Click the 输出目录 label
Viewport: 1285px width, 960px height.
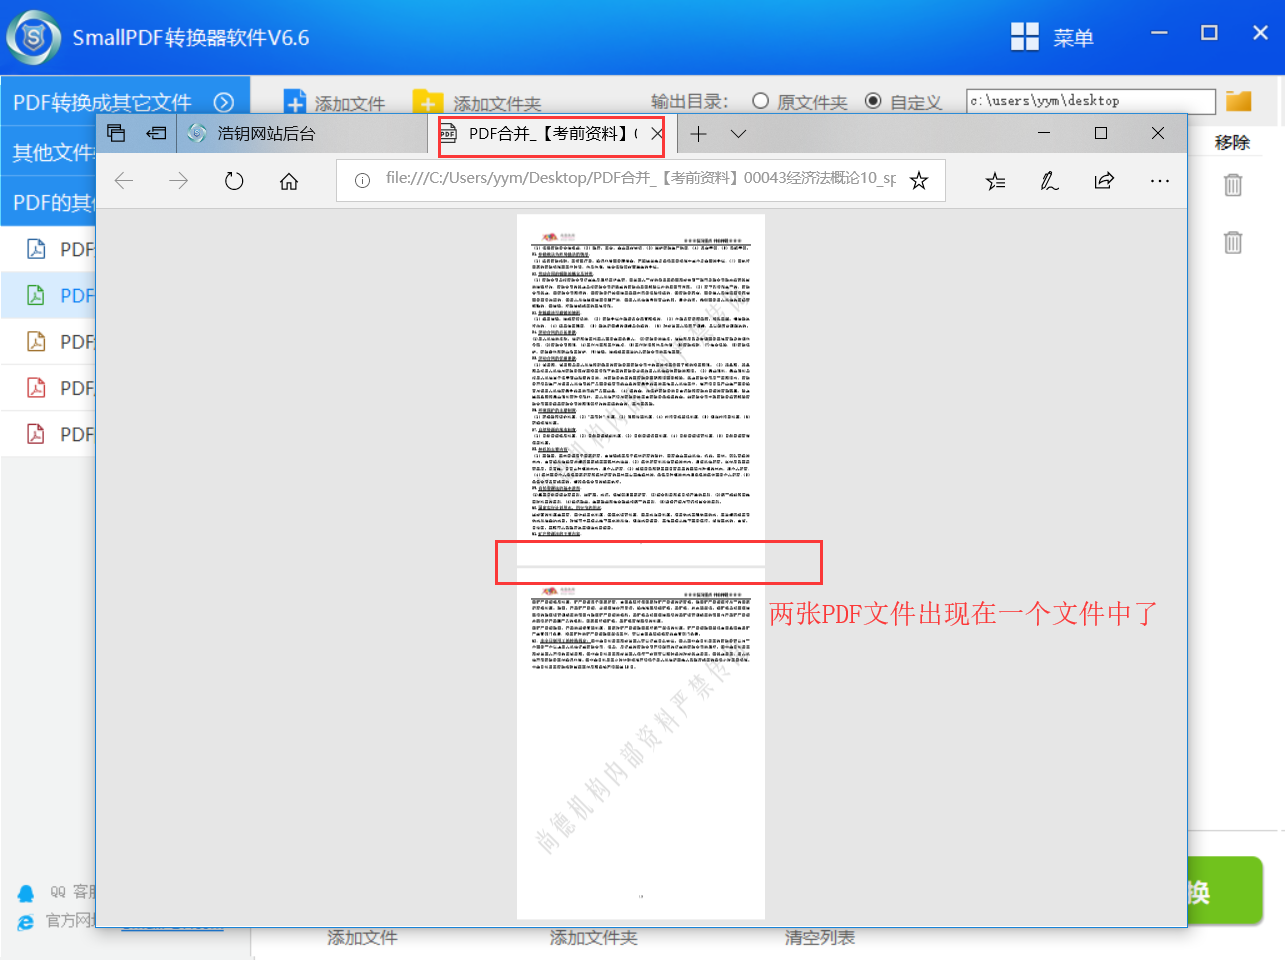(690, 101)
